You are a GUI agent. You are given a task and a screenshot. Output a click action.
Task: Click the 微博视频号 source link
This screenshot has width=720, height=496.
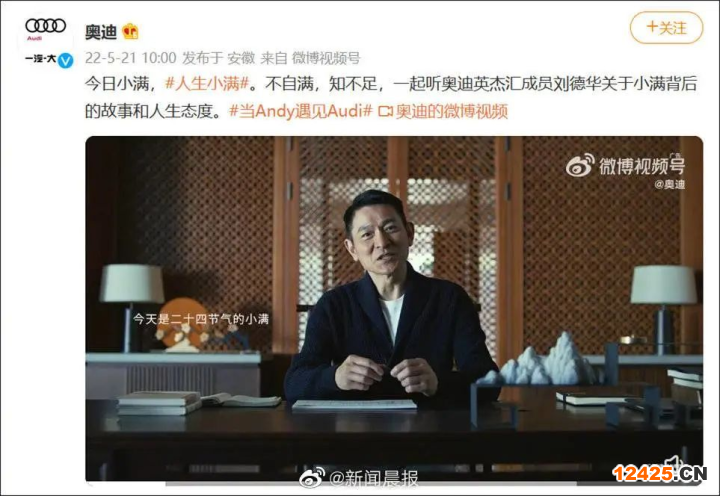[326, 58]
